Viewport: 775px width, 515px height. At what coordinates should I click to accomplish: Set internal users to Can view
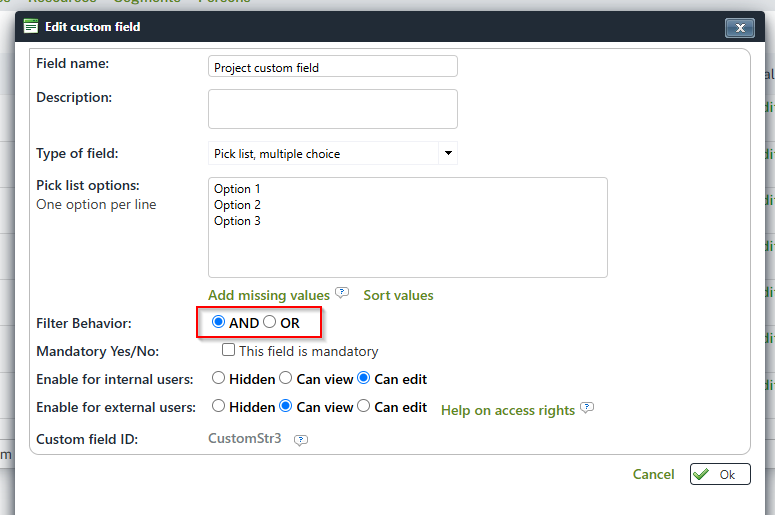pyautogui.click(x=286, y=379)
